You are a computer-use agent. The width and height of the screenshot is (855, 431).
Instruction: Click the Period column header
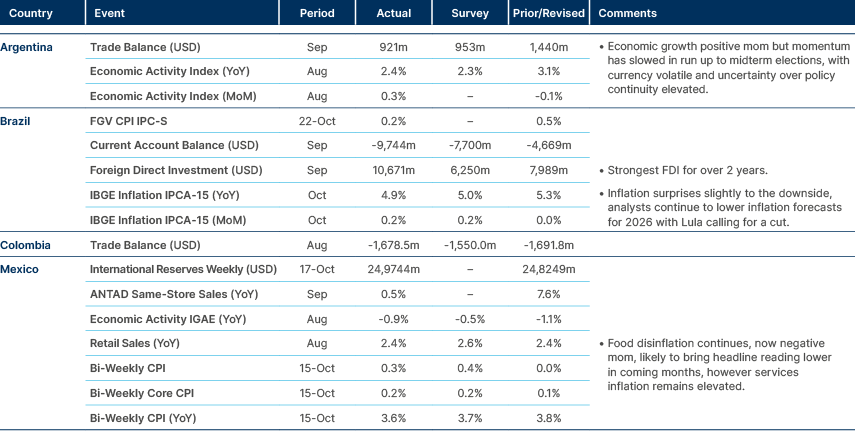click(x=317, y=14)
